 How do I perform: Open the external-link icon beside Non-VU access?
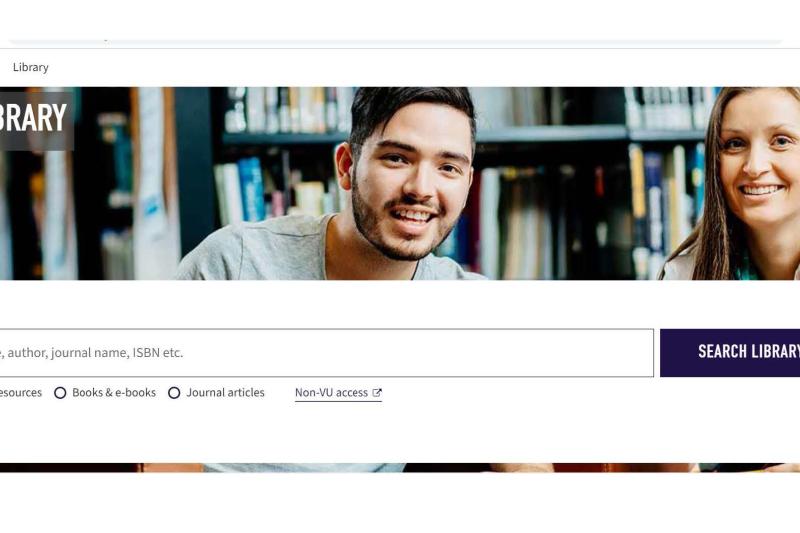click(377, 393)
